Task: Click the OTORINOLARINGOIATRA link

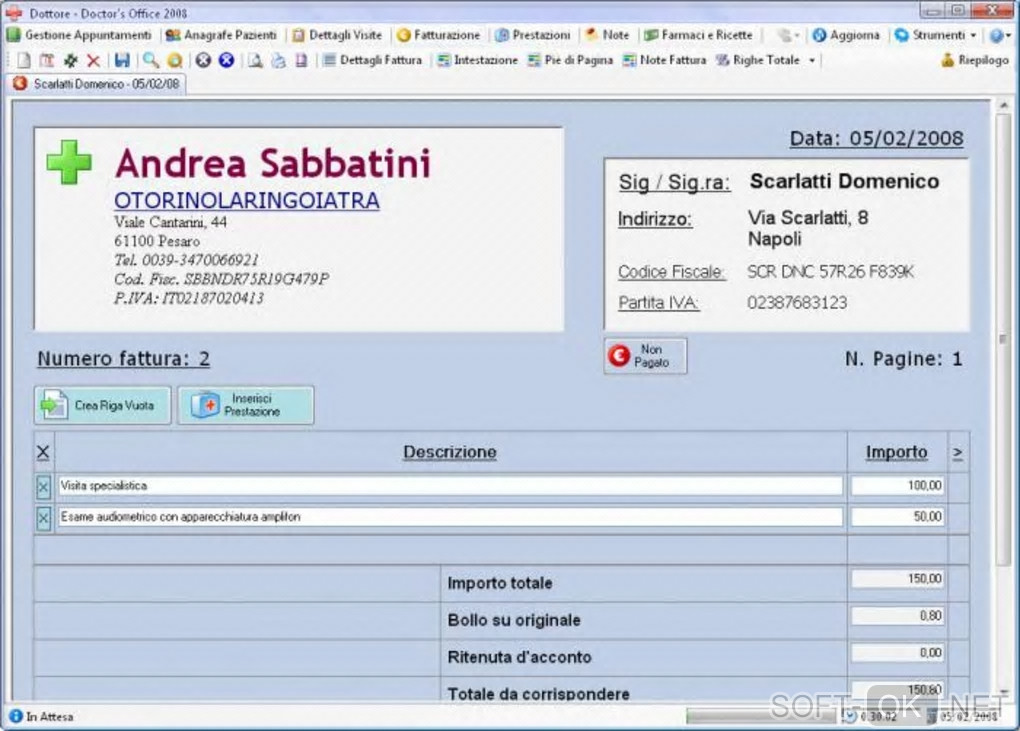Action: [x=247, y=200]
